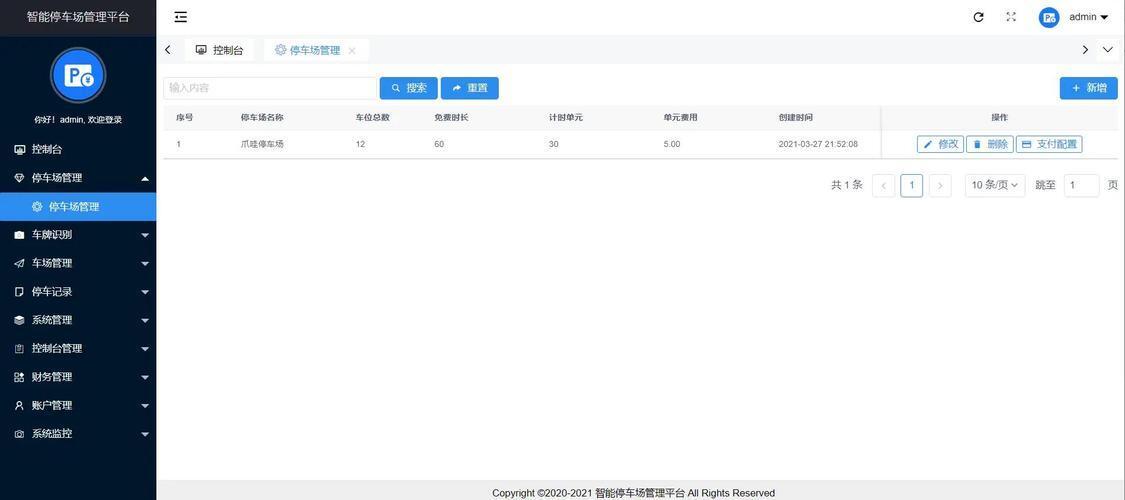The image size is (1125, 500).
Task: Click the camera icon beside 车牌识别
Action: point(19,235)
